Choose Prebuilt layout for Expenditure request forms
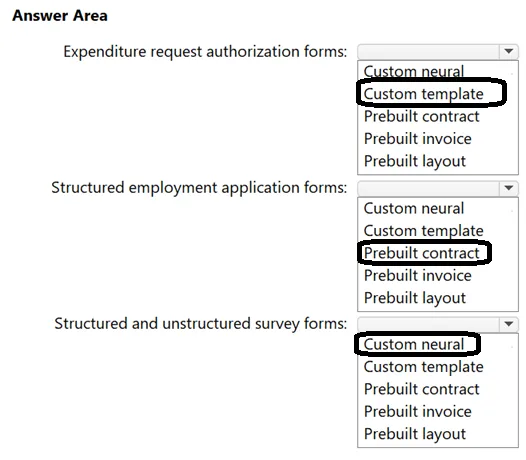Screen dimensions: 526x460 point(415,161)
